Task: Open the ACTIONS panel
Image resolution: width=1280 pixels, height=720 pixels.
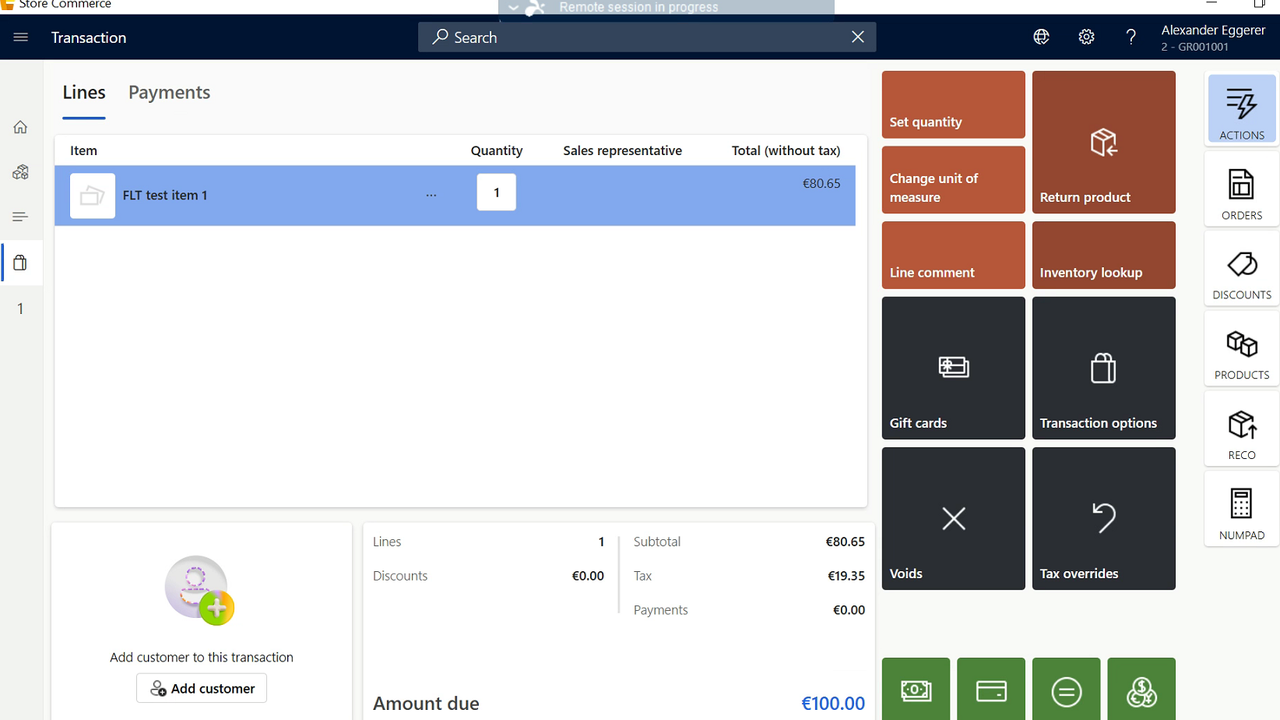Action: 1241,110
